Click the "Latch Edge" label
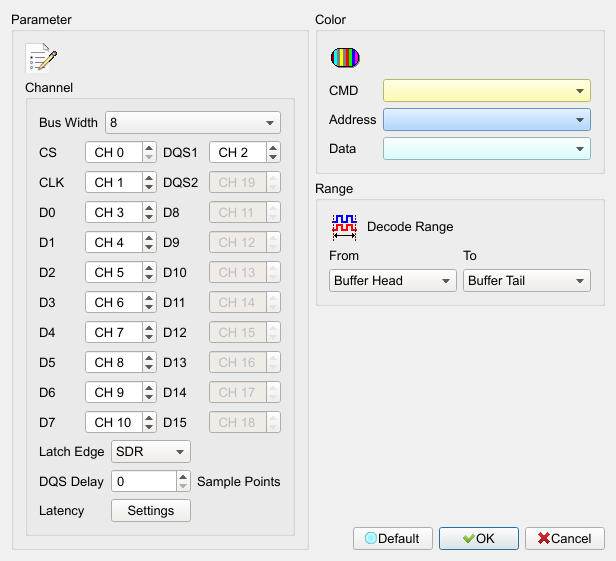616x561 pixels. (x=72, y=452)
